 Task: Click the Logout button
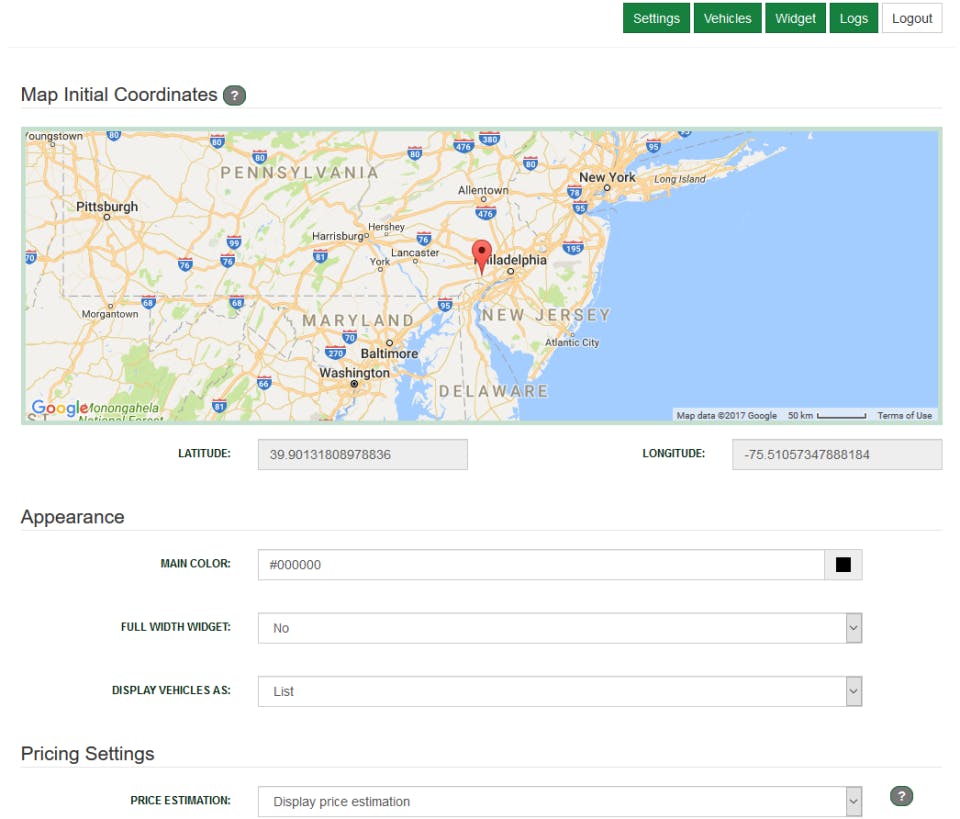click(912, 18)
